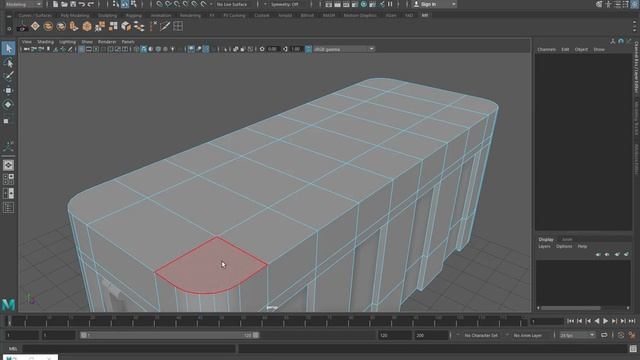Click the go to start button
The width and height of the screenshot is (640, 360).
571,321
